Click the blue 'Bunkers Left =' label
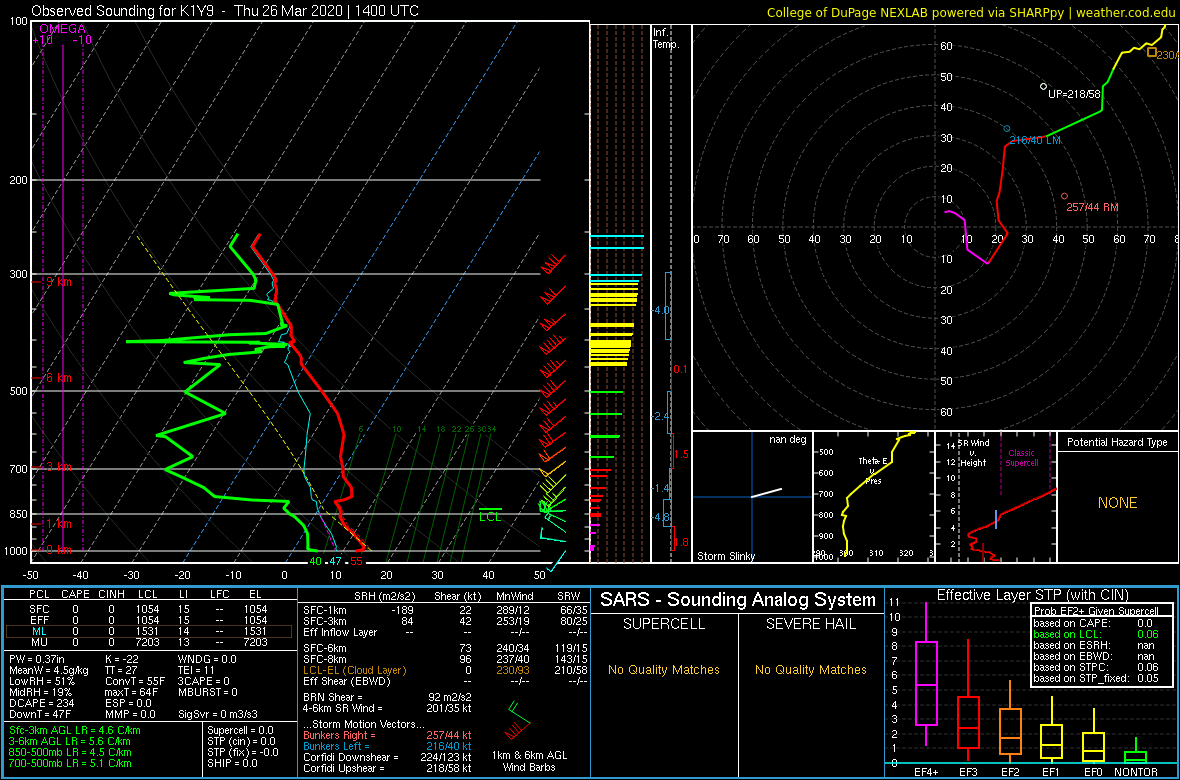The width and height of the screenshot is (1180, 780). [337, 746]
